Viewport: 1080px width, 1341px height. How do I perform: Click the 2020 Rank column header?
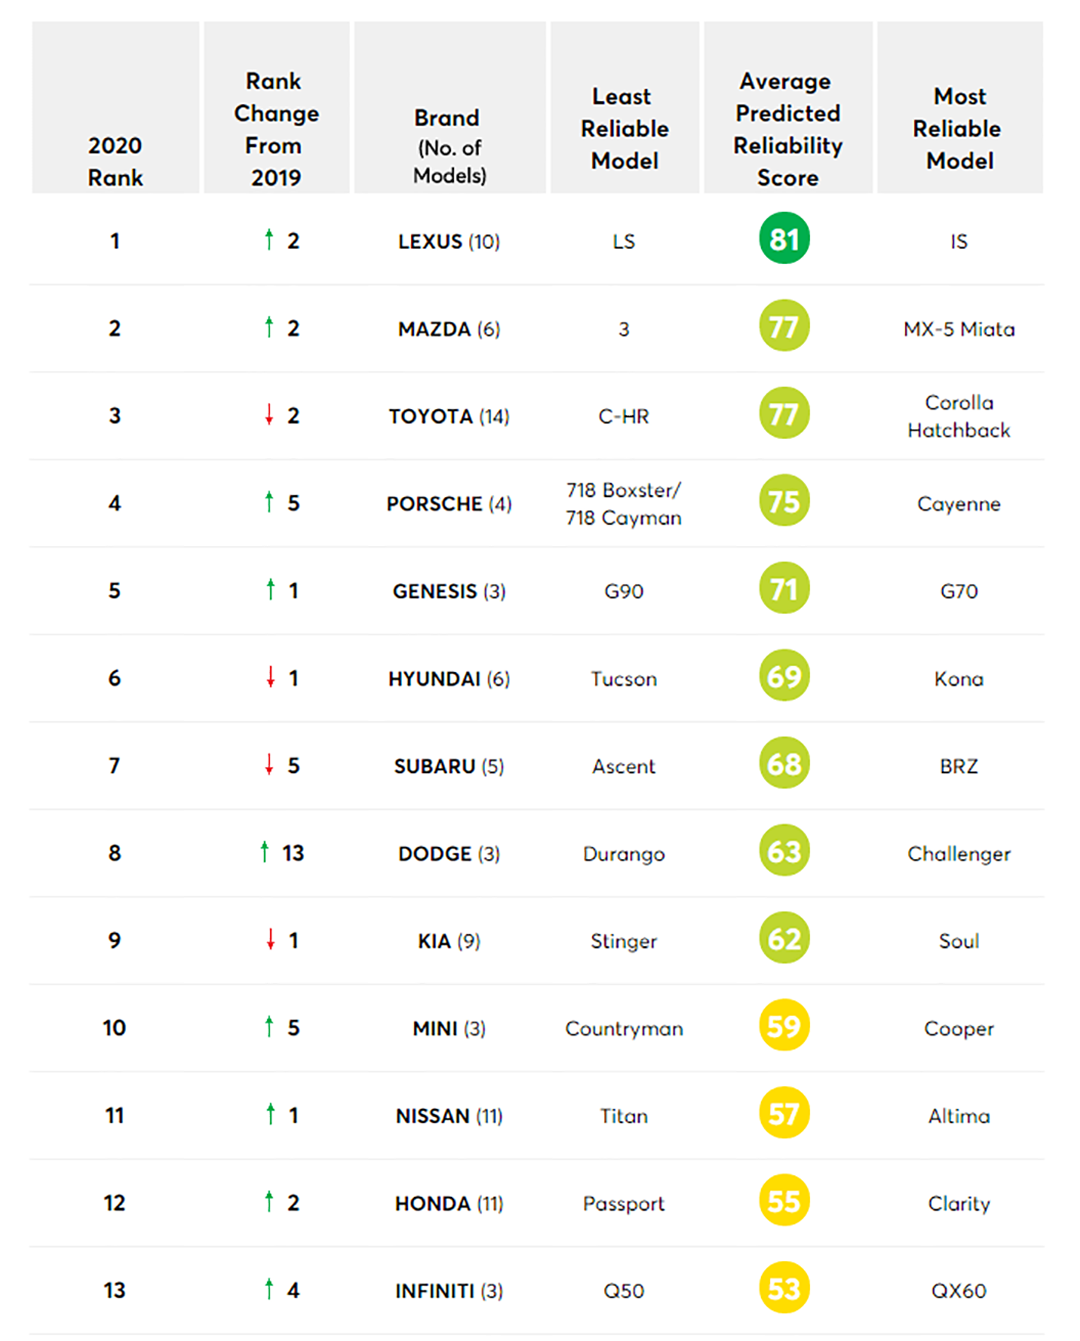click(x=115, y=161)
